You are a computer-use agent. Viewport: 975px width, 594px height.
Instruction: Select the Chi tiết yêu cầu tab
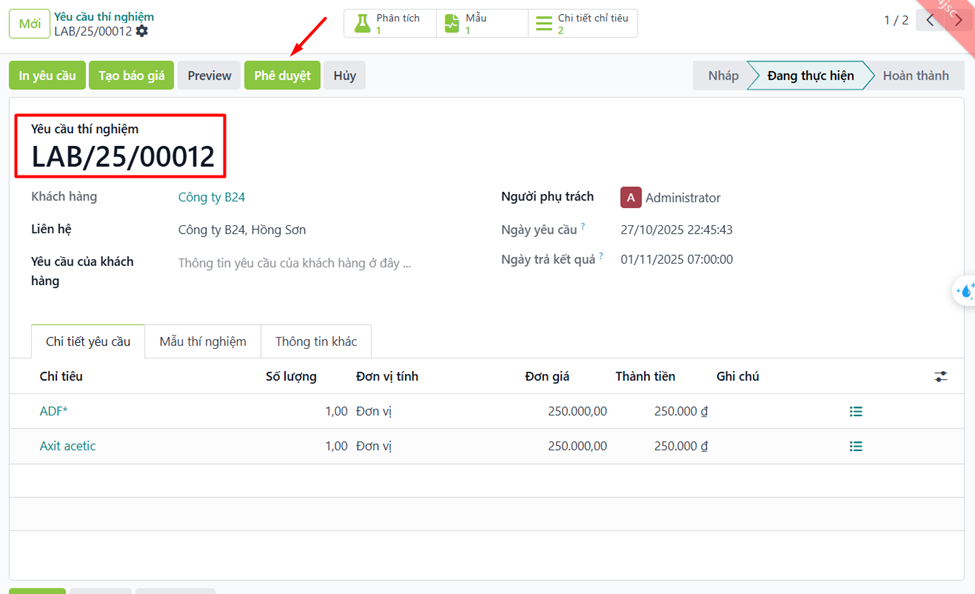[x=88, y=341]
